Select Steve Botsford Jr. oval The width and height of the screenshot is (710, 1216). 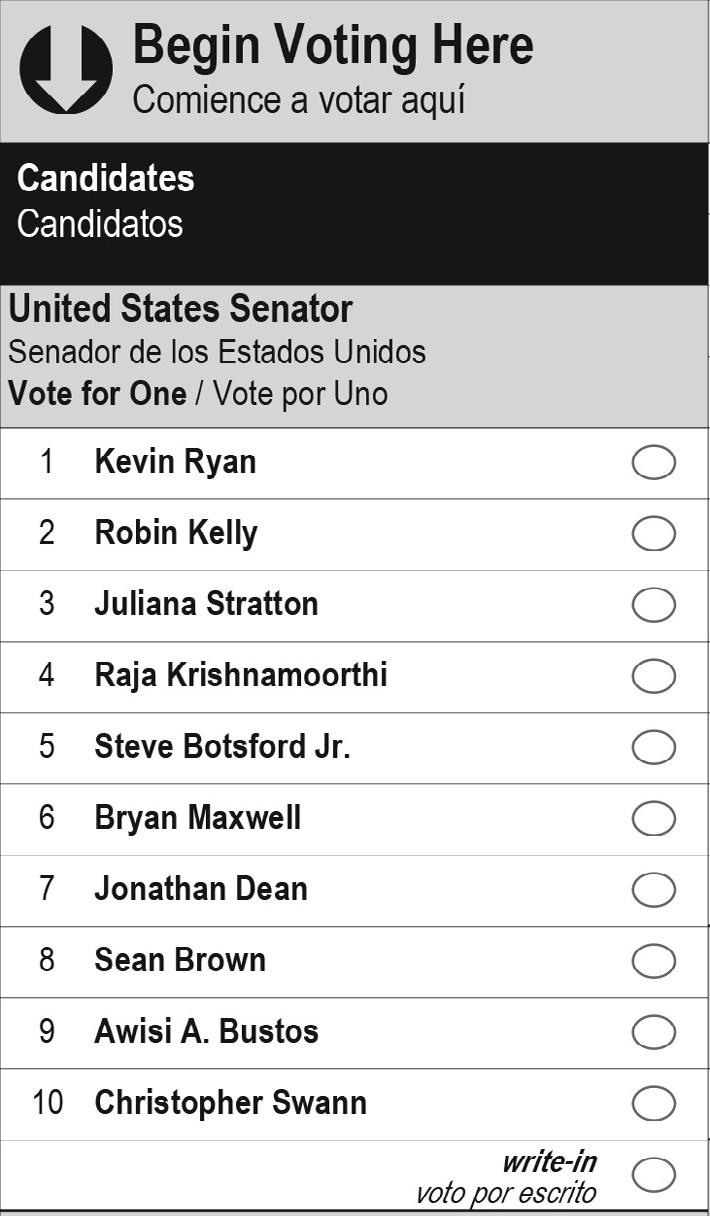654,747
